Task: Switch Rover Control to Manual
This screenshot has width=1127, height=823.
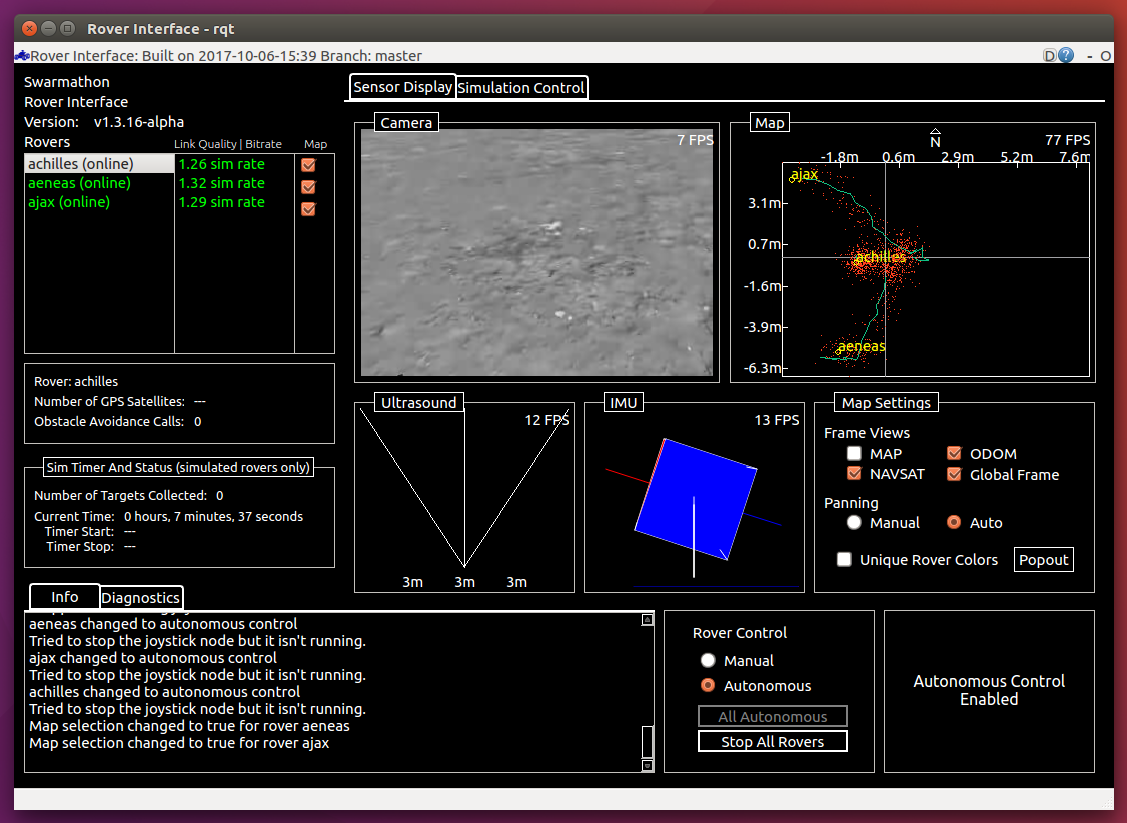Action: [x=708, y=661]
